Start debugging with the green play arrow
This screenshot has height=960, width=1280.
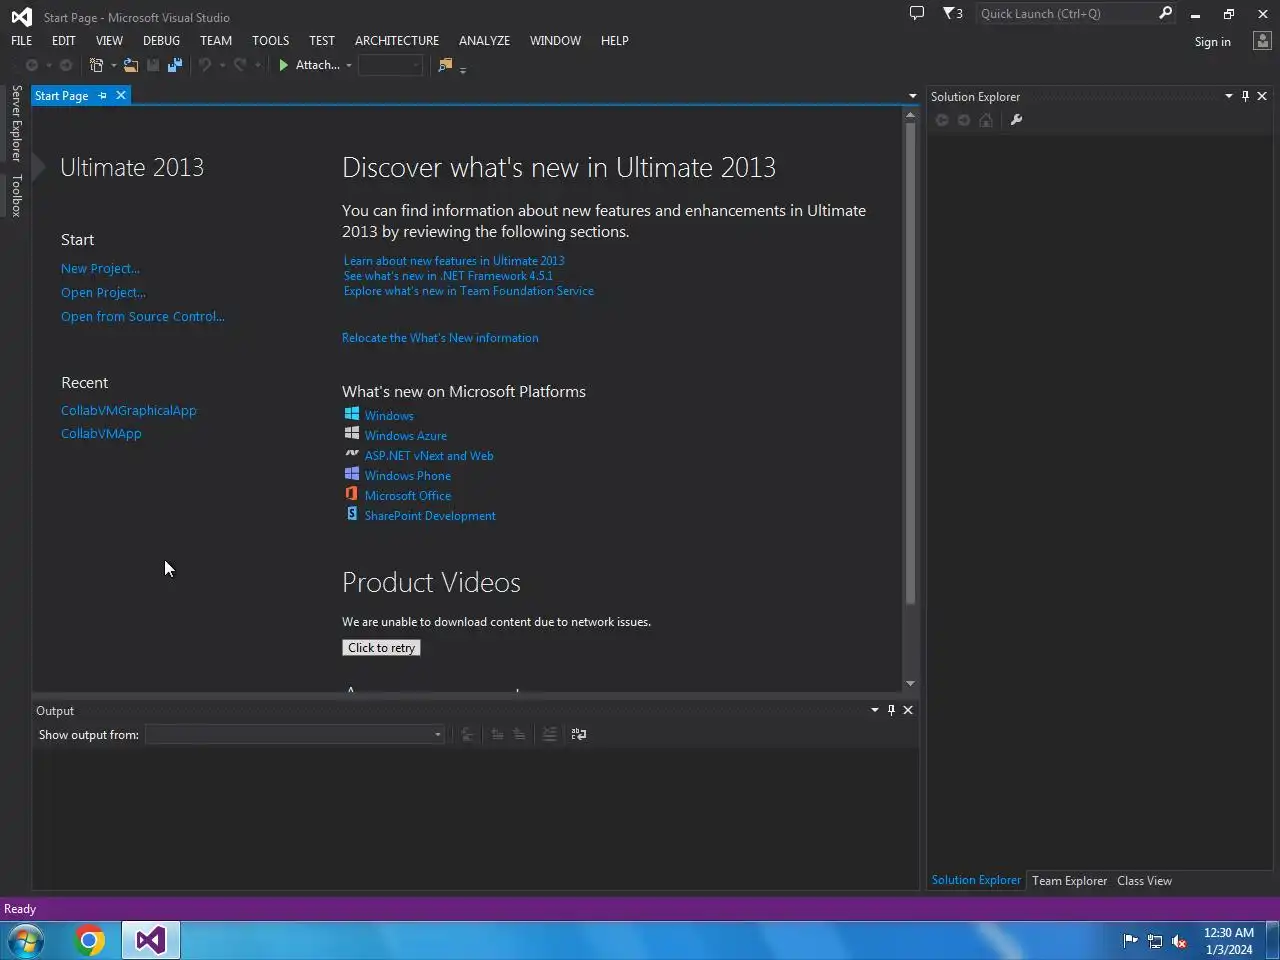(x=284, y=65)
